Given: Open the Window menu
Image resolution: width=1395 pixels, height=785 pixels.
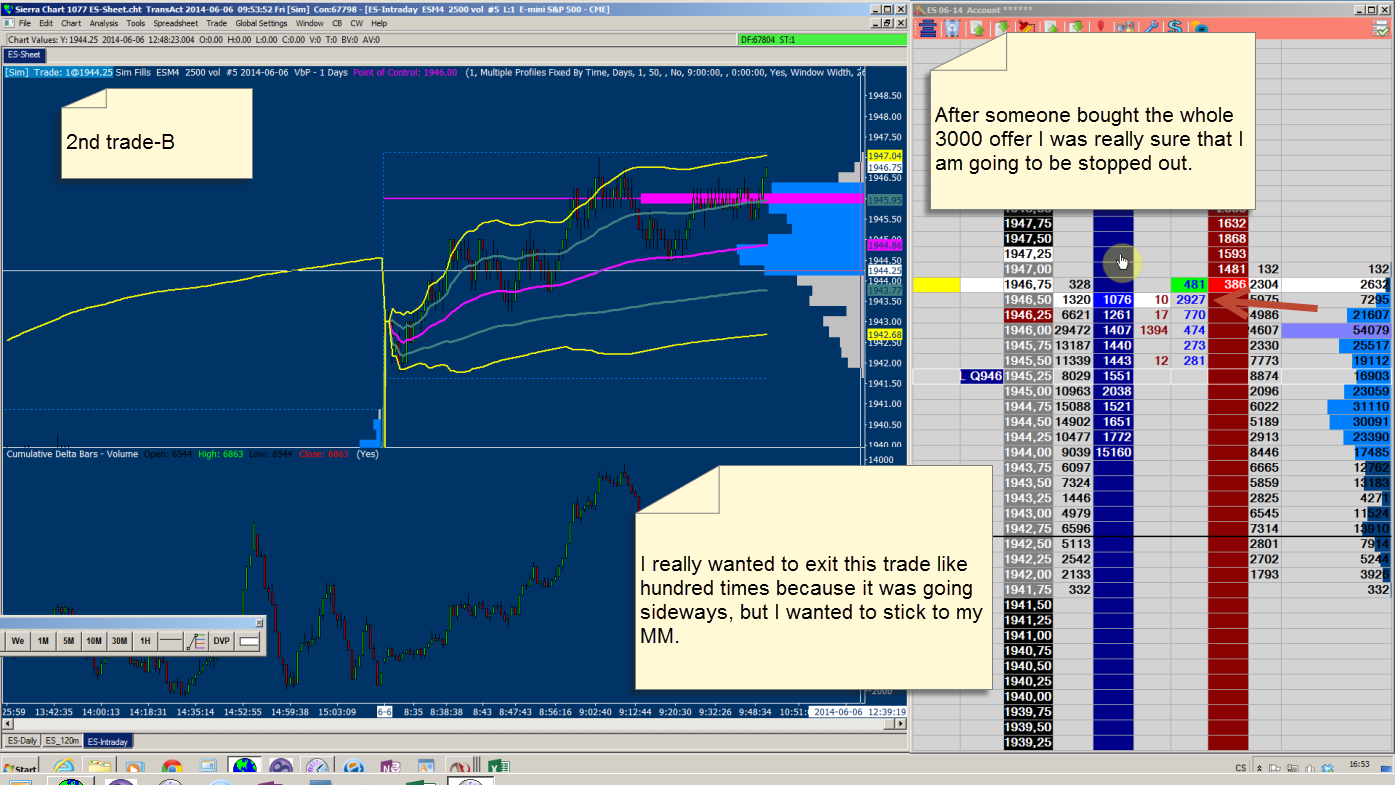Looking at the screenshot, I should (x=310, y=23).
